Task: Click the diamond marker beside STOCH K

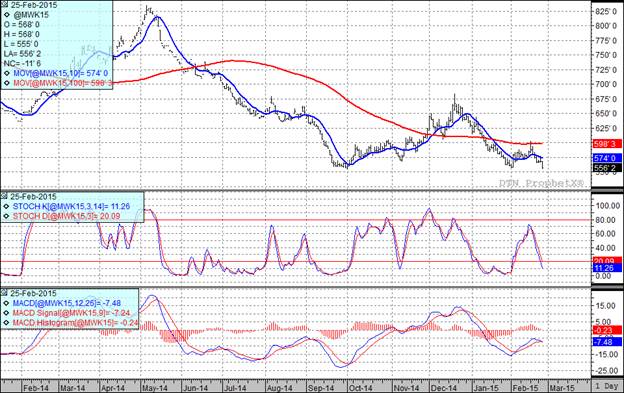Action: (x=7, y=206)
